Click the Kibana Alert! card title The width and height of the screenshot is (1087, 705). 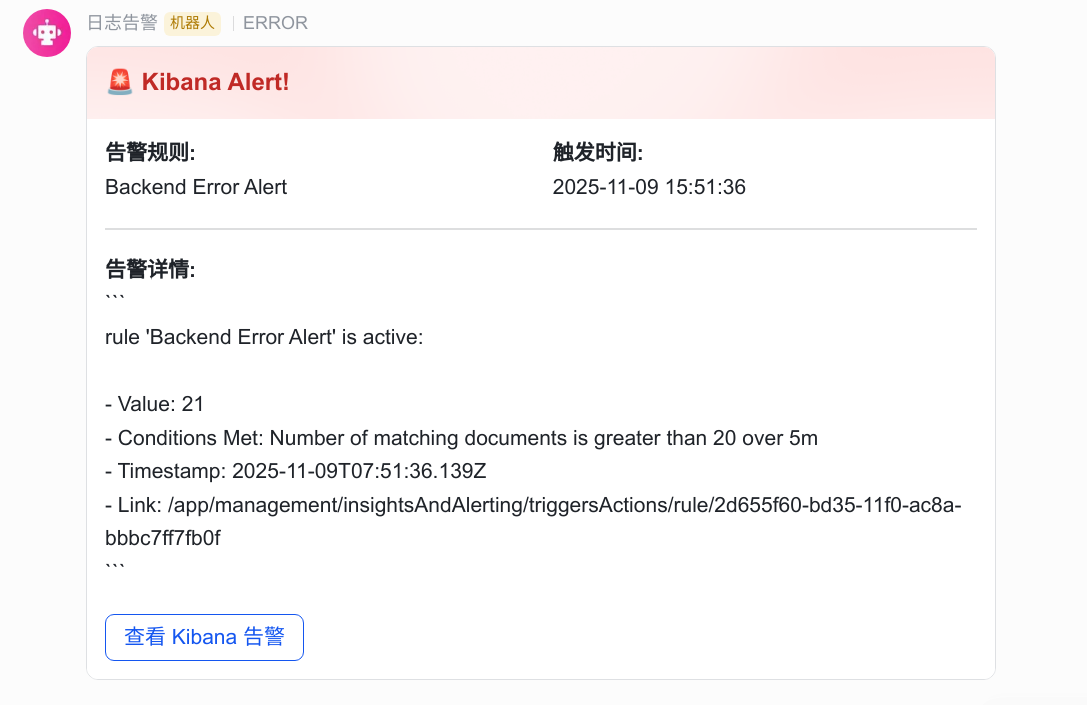pos(215,82)
